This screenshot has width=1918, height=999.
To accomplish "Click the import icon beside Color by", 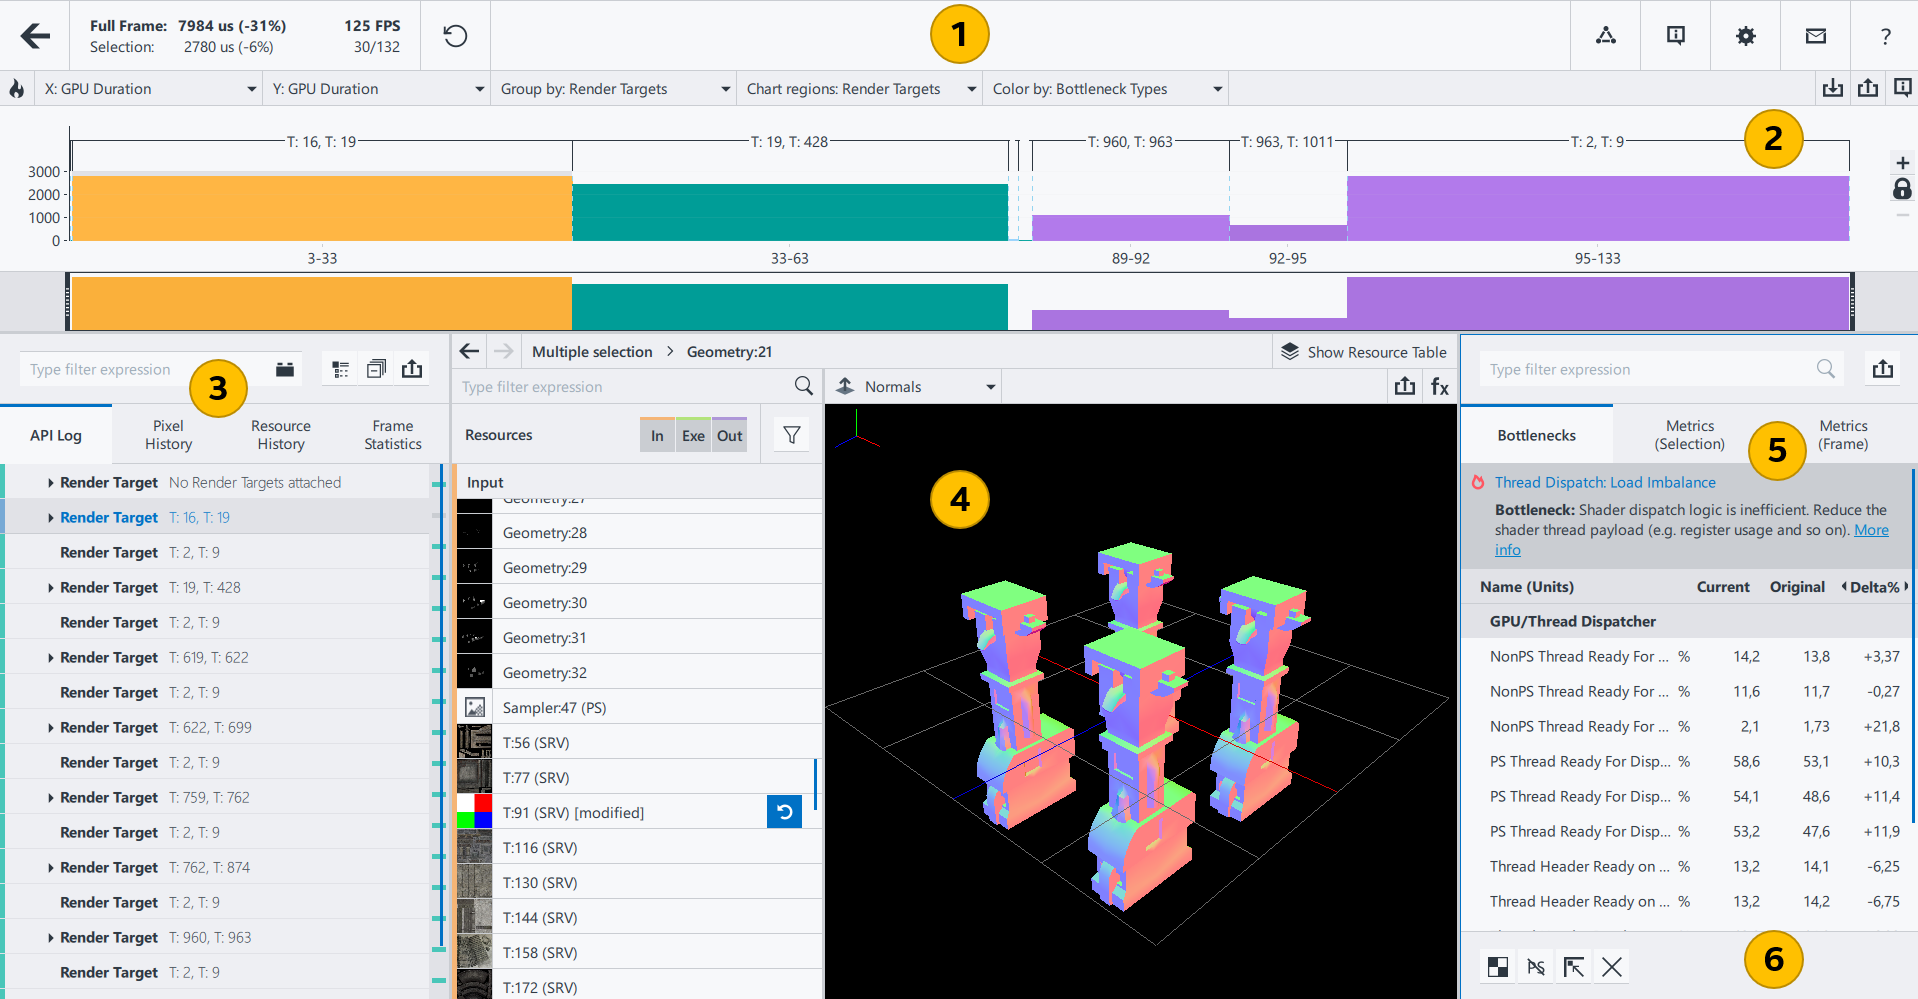I will click(x=1833, y=88).
